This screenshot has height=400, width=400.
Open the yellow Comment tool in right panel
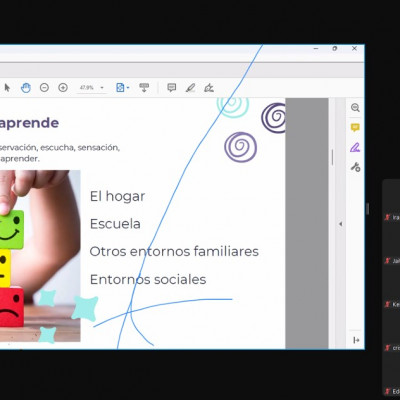[355, 127]
